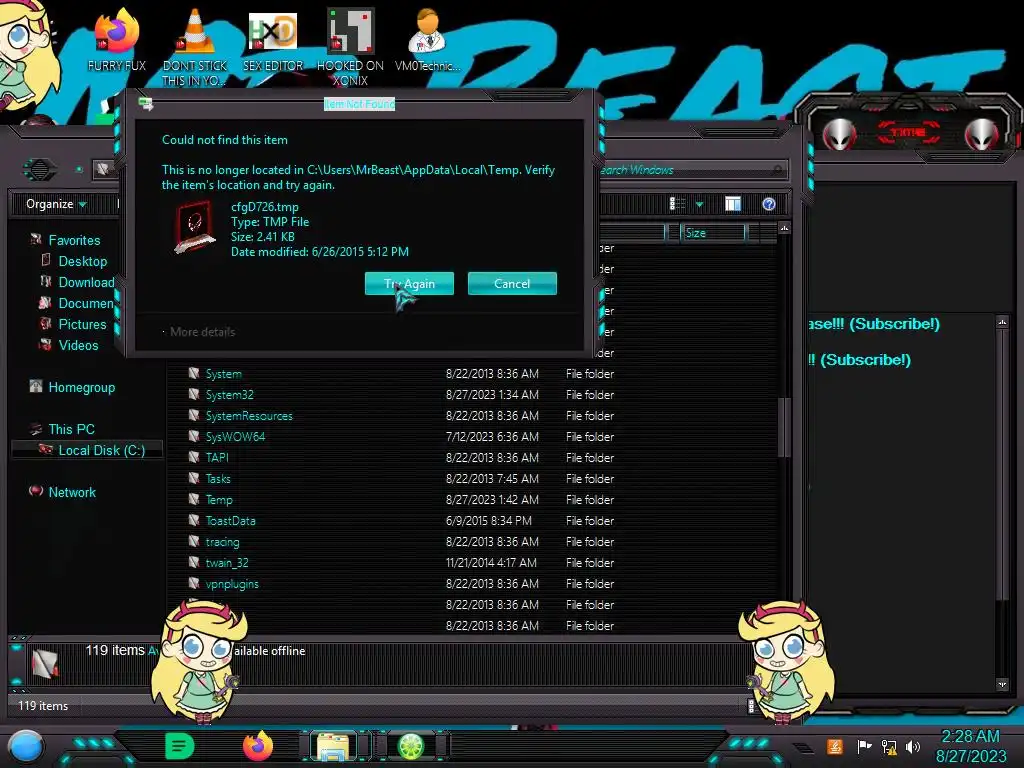The image size is (1024, 768).
Task: Click the Temp folder icon
Action: pyautogui.click(x=194, y=499)
